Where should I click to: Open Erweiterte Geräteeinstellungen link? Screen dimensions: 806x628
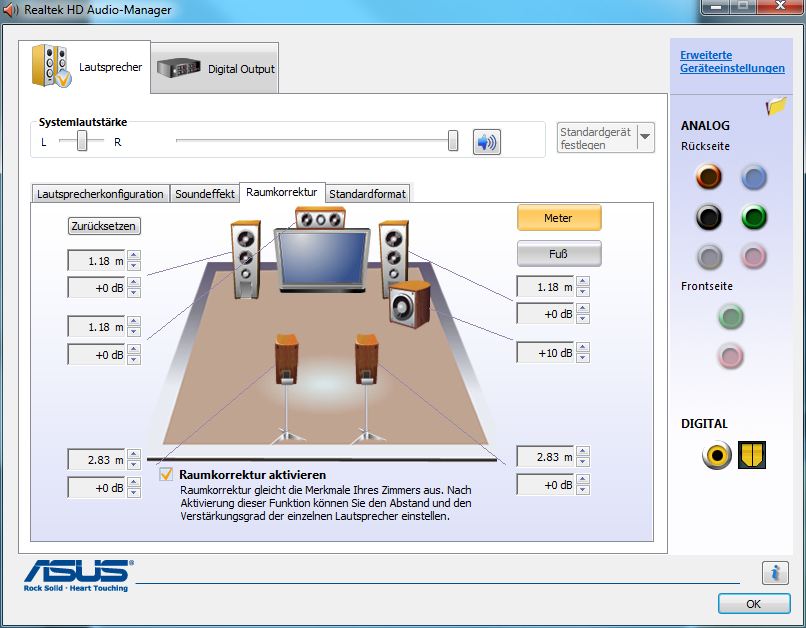coord(732,62)
